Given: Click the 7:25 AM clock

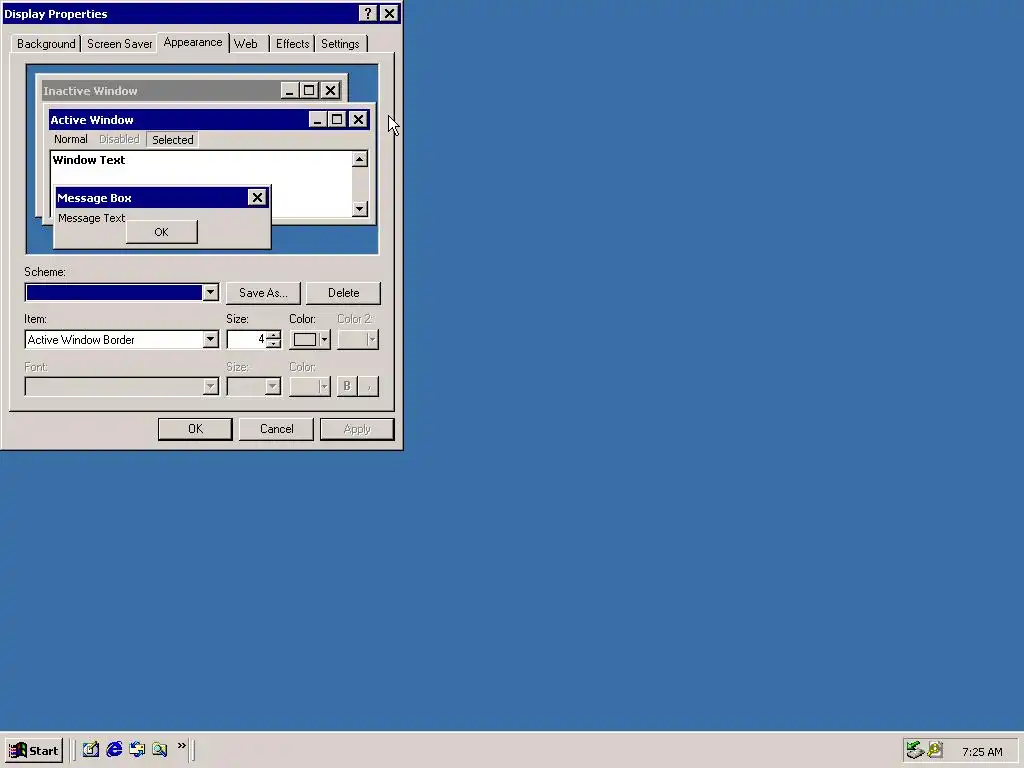Looking at the screenshot, I should [x=982, y=752].
